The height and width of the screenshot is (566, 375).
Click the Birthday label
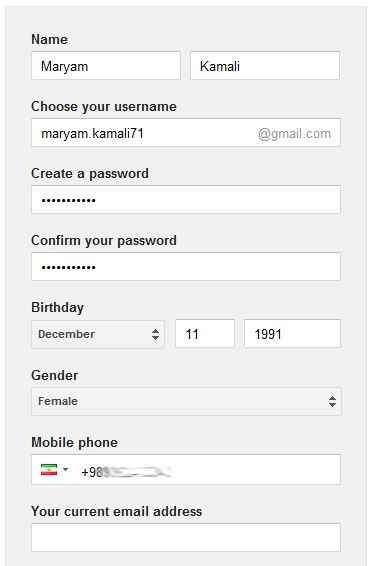(57, 308)
